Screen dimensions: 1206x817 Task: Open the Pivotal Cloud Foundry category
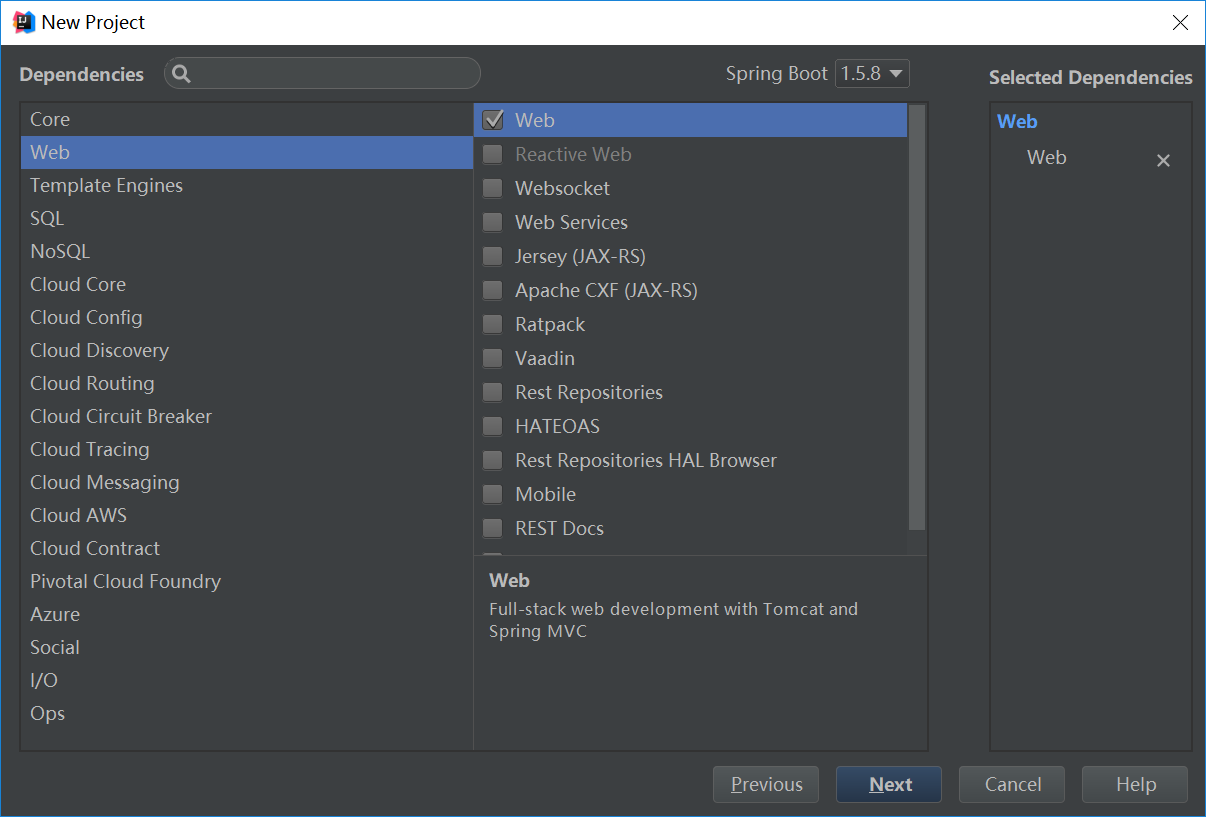[246, 581]
